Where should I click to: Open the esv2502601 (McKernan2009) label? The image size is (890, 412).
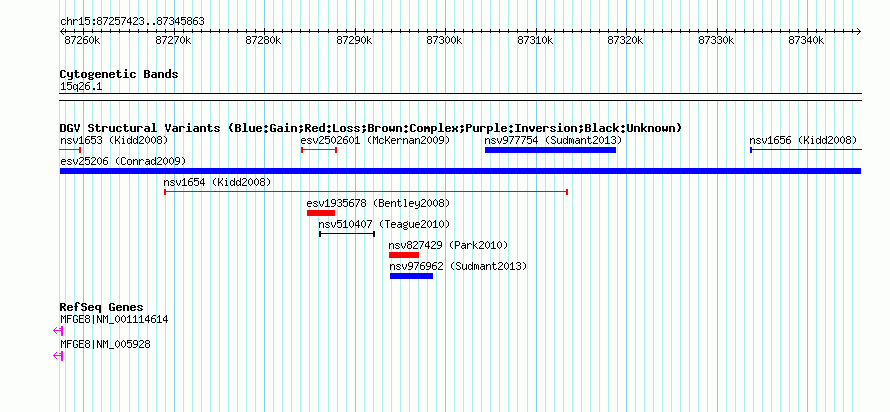pyautogui.click(x=375, y=140)
